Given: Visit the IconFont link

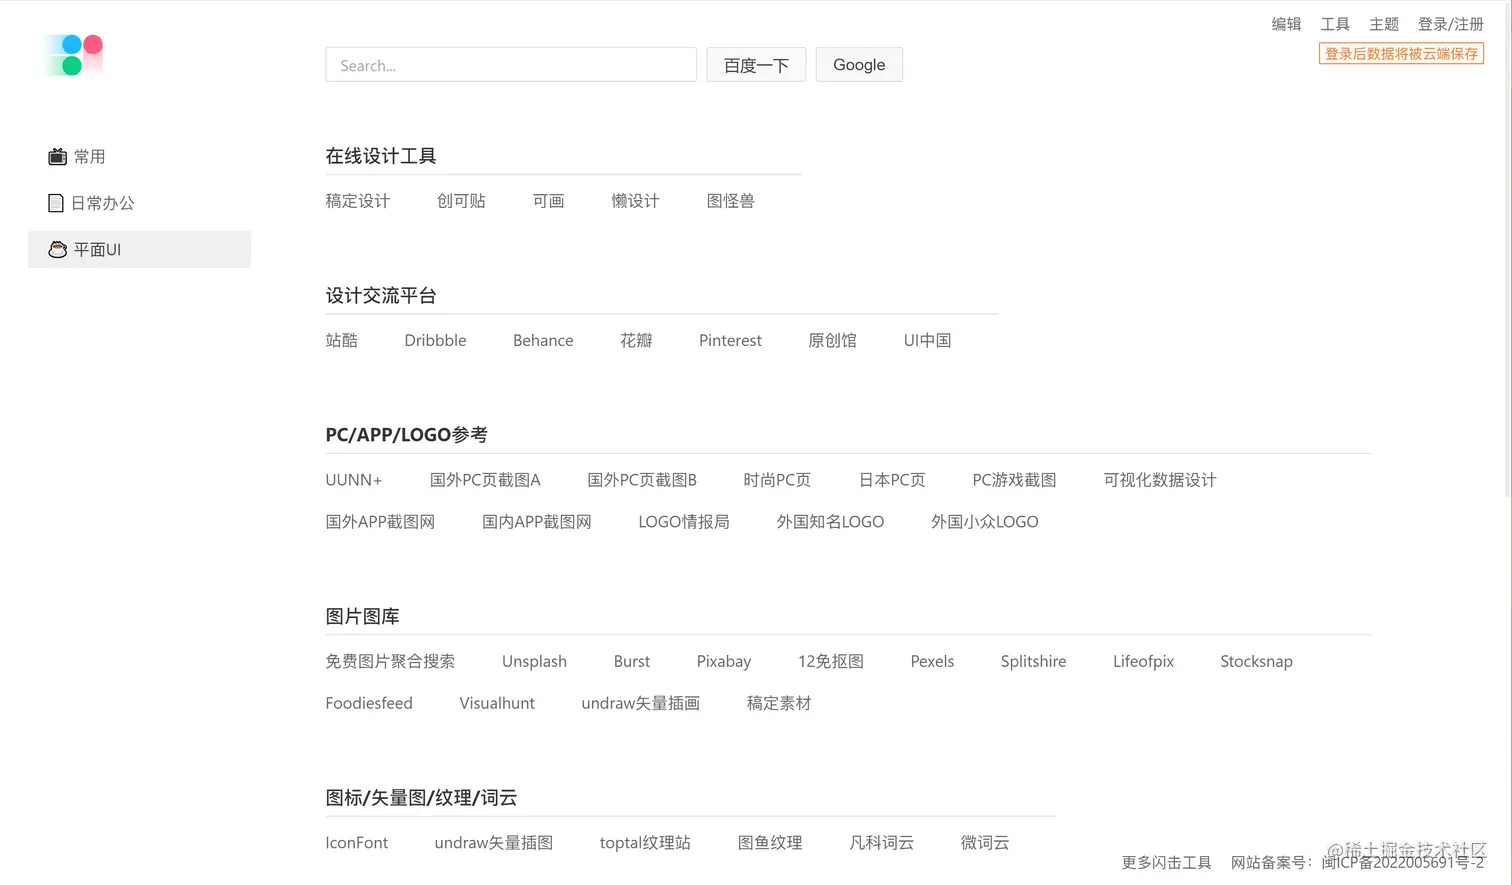Looking at the screenshot, I should point(356,843).
